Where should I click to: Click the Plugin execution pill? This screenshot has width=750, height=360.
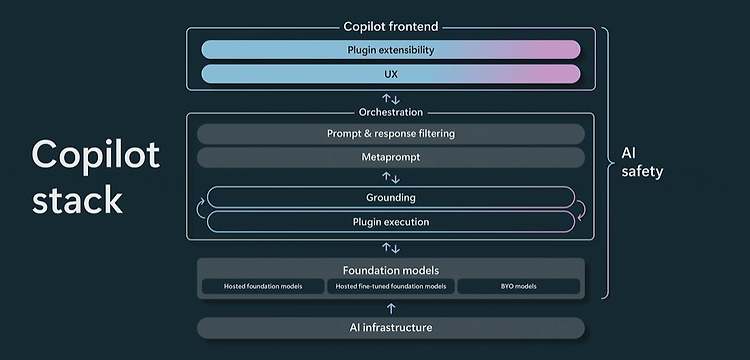390,222
